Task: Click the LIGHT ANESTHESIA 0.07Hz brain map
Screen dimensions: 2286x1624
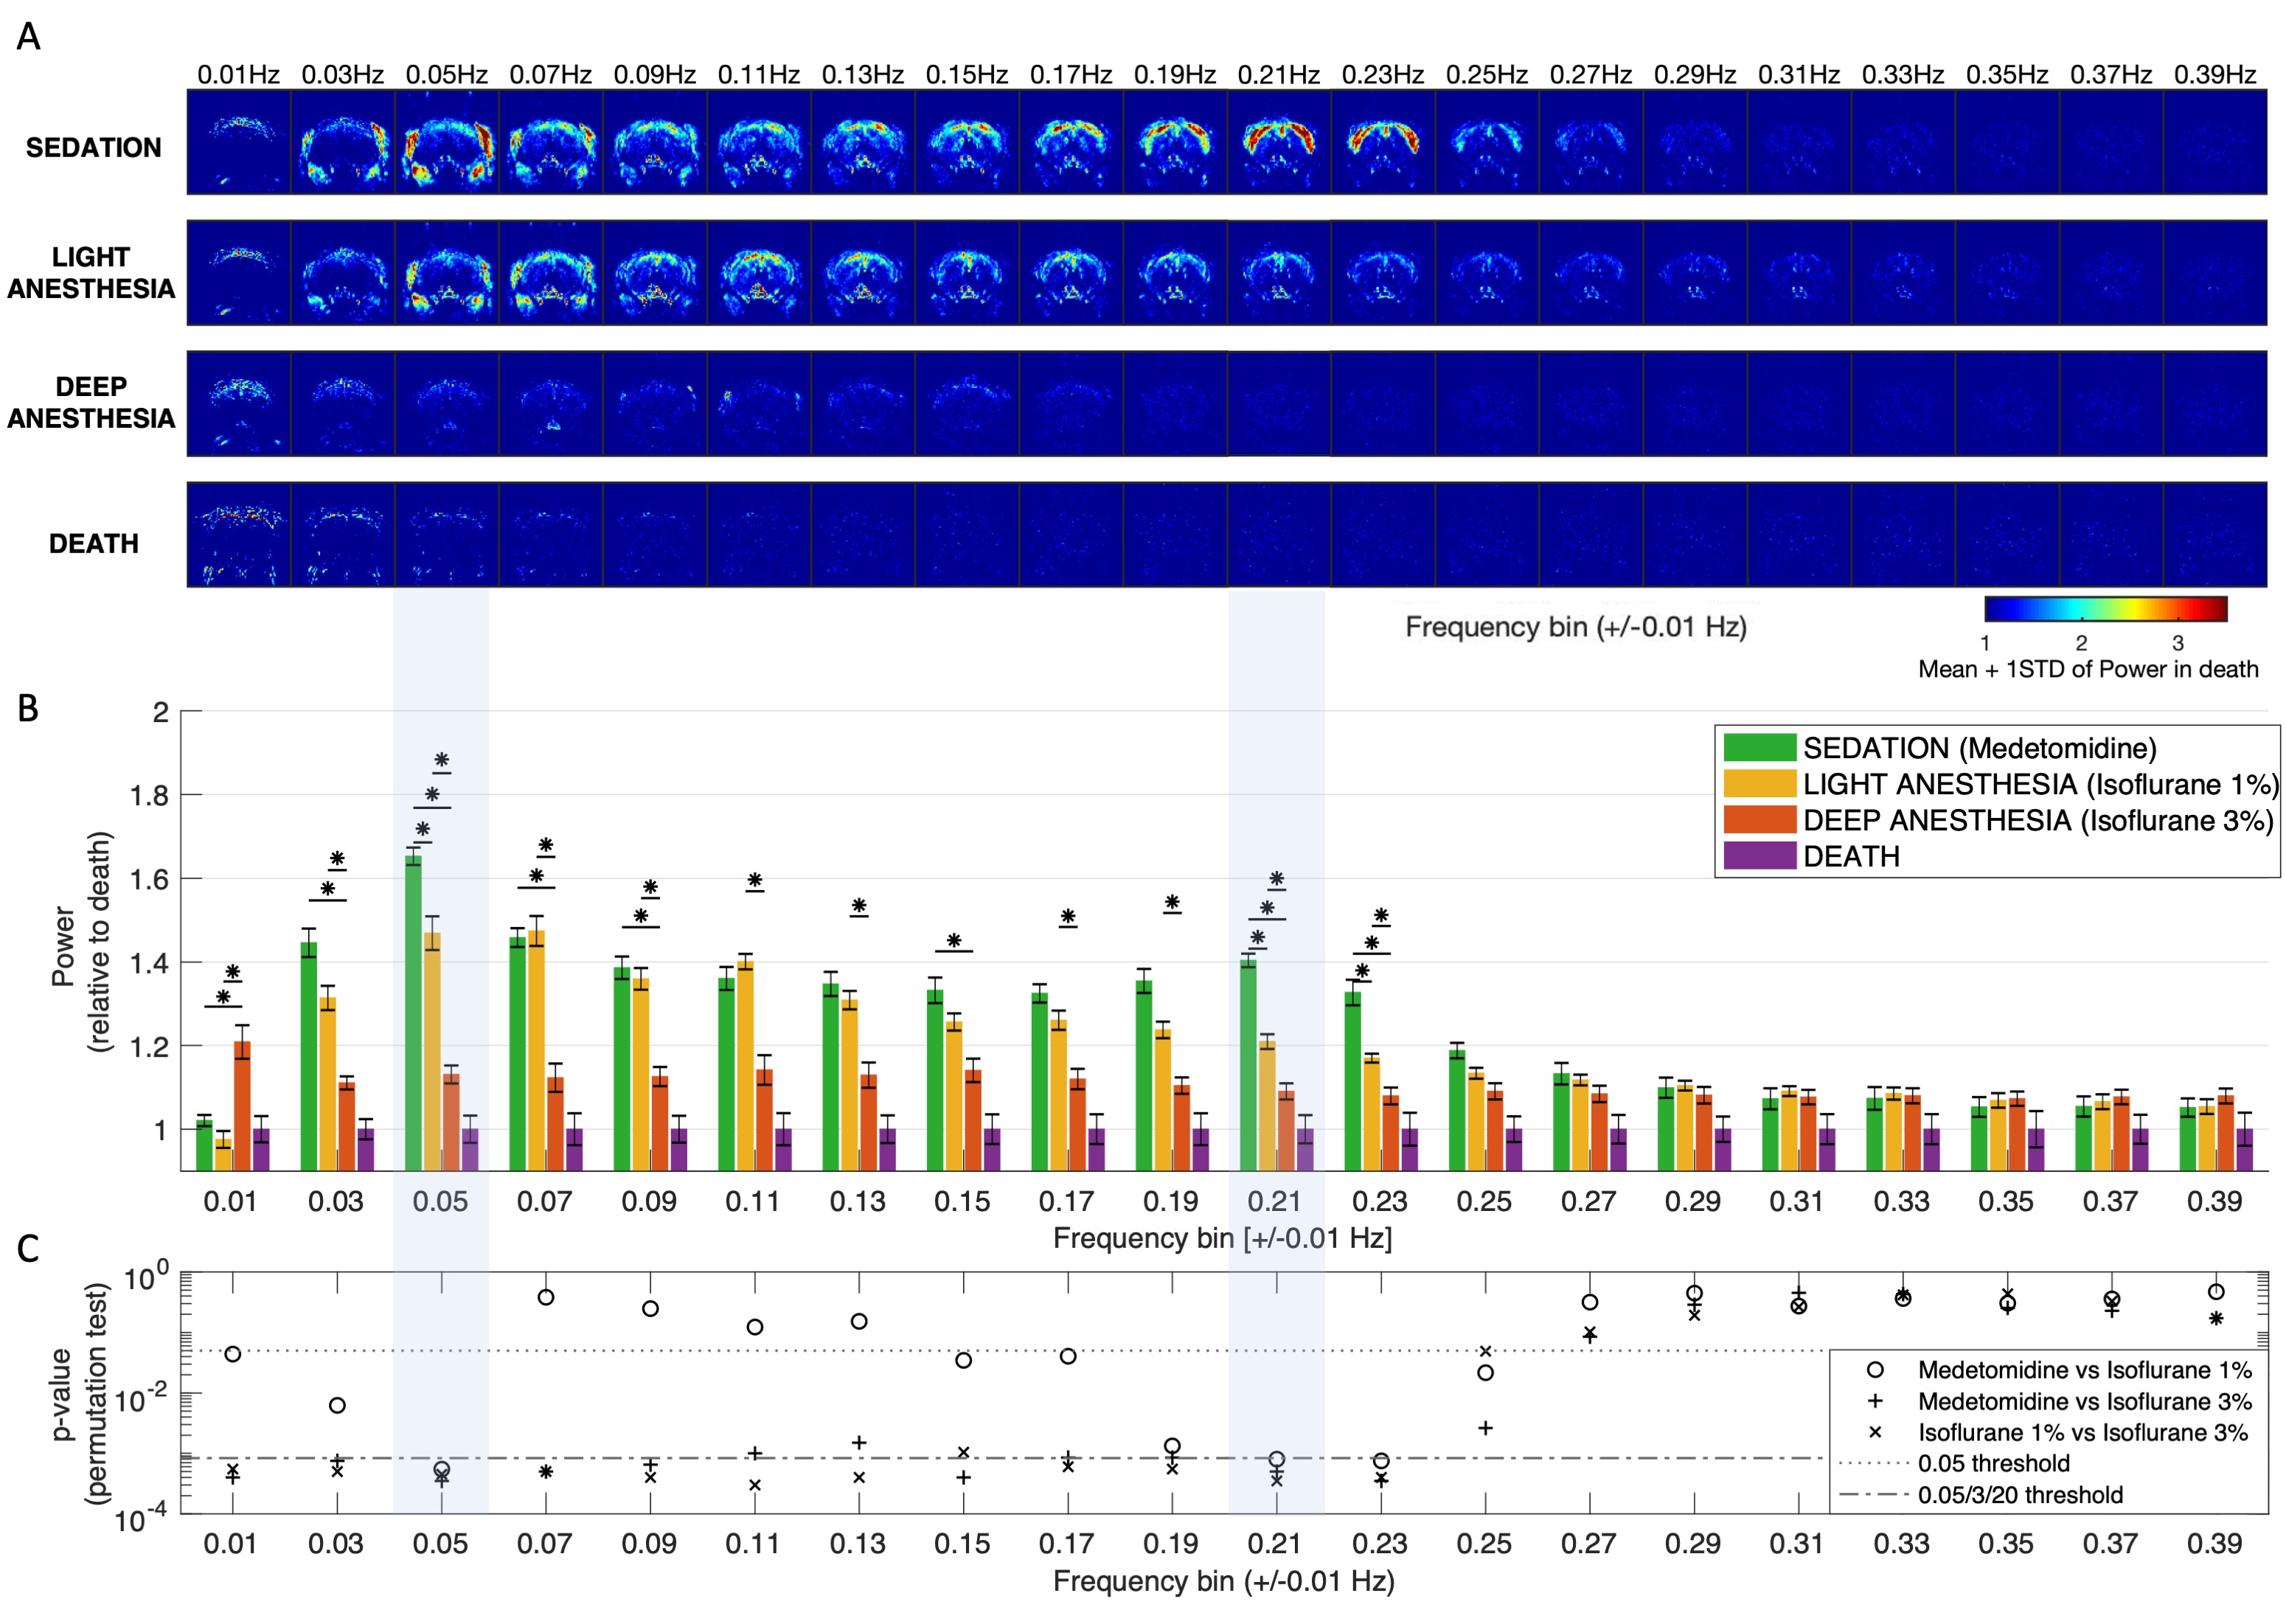Action: click(x=551, y=272)
